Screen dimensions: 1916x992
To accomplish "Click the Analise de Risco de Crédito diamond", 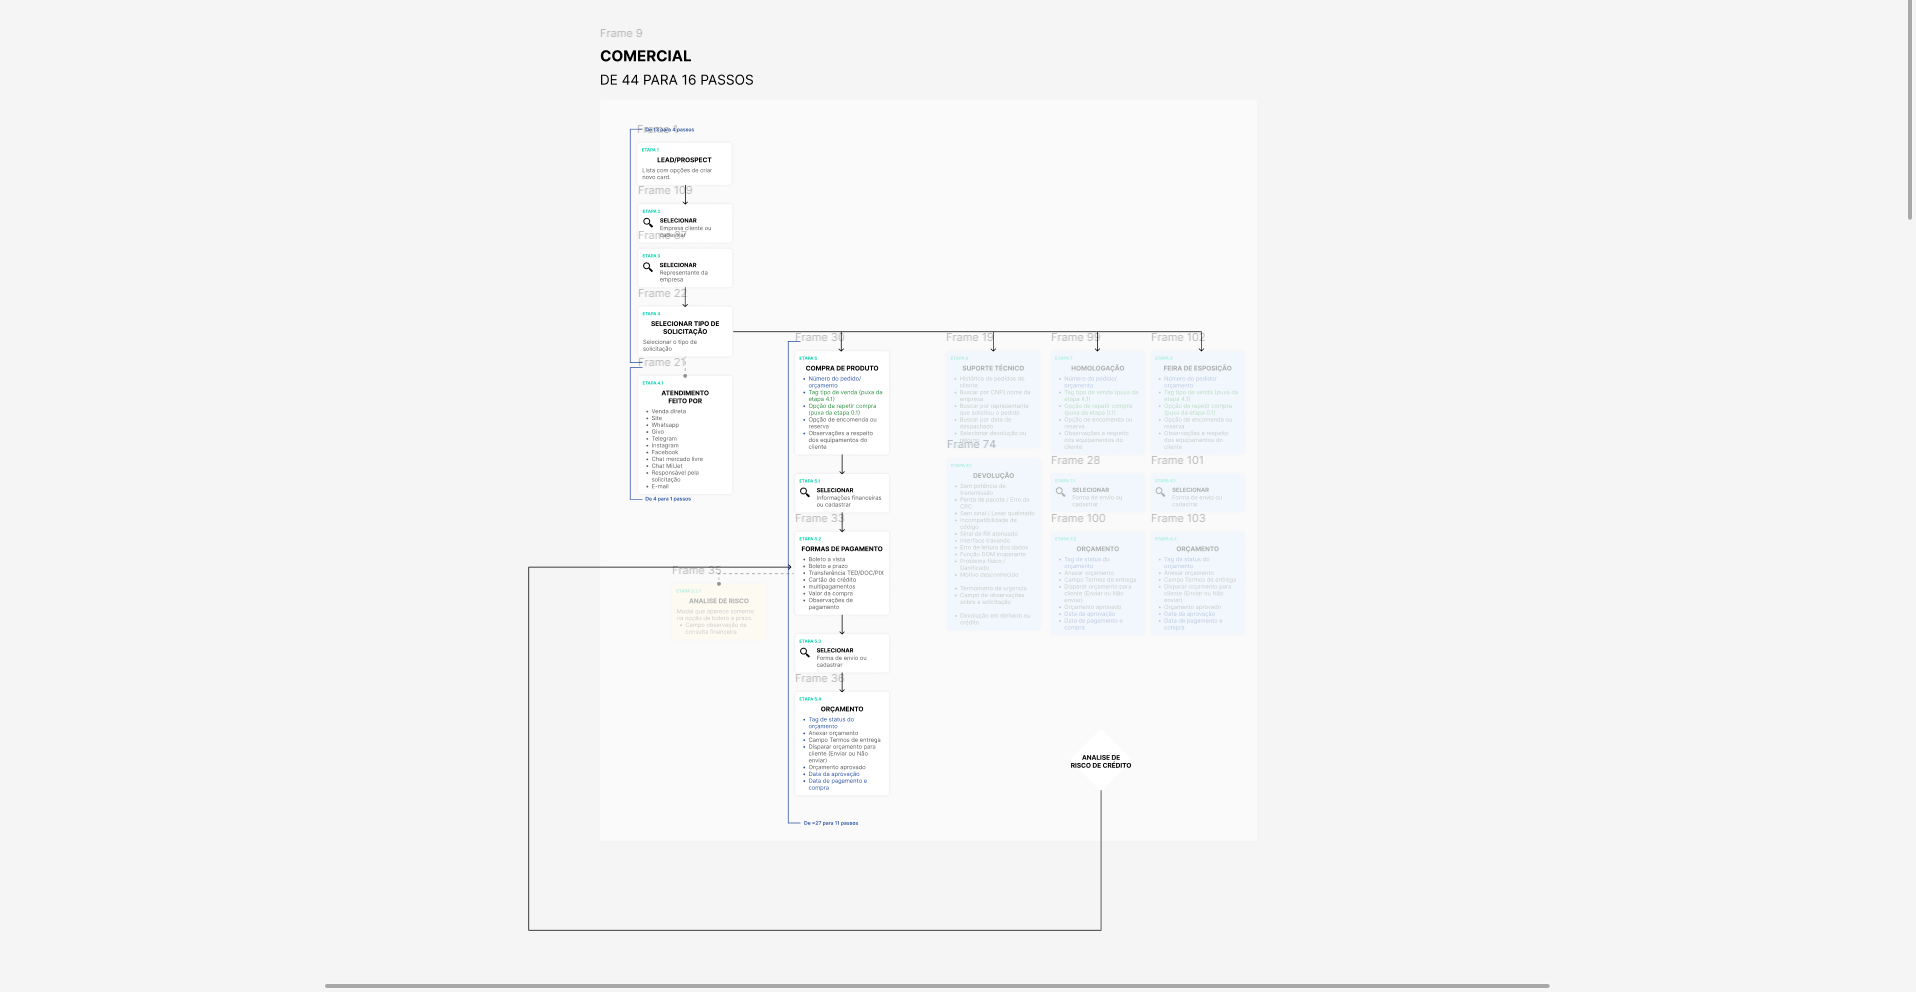I will click(1100, 761).
